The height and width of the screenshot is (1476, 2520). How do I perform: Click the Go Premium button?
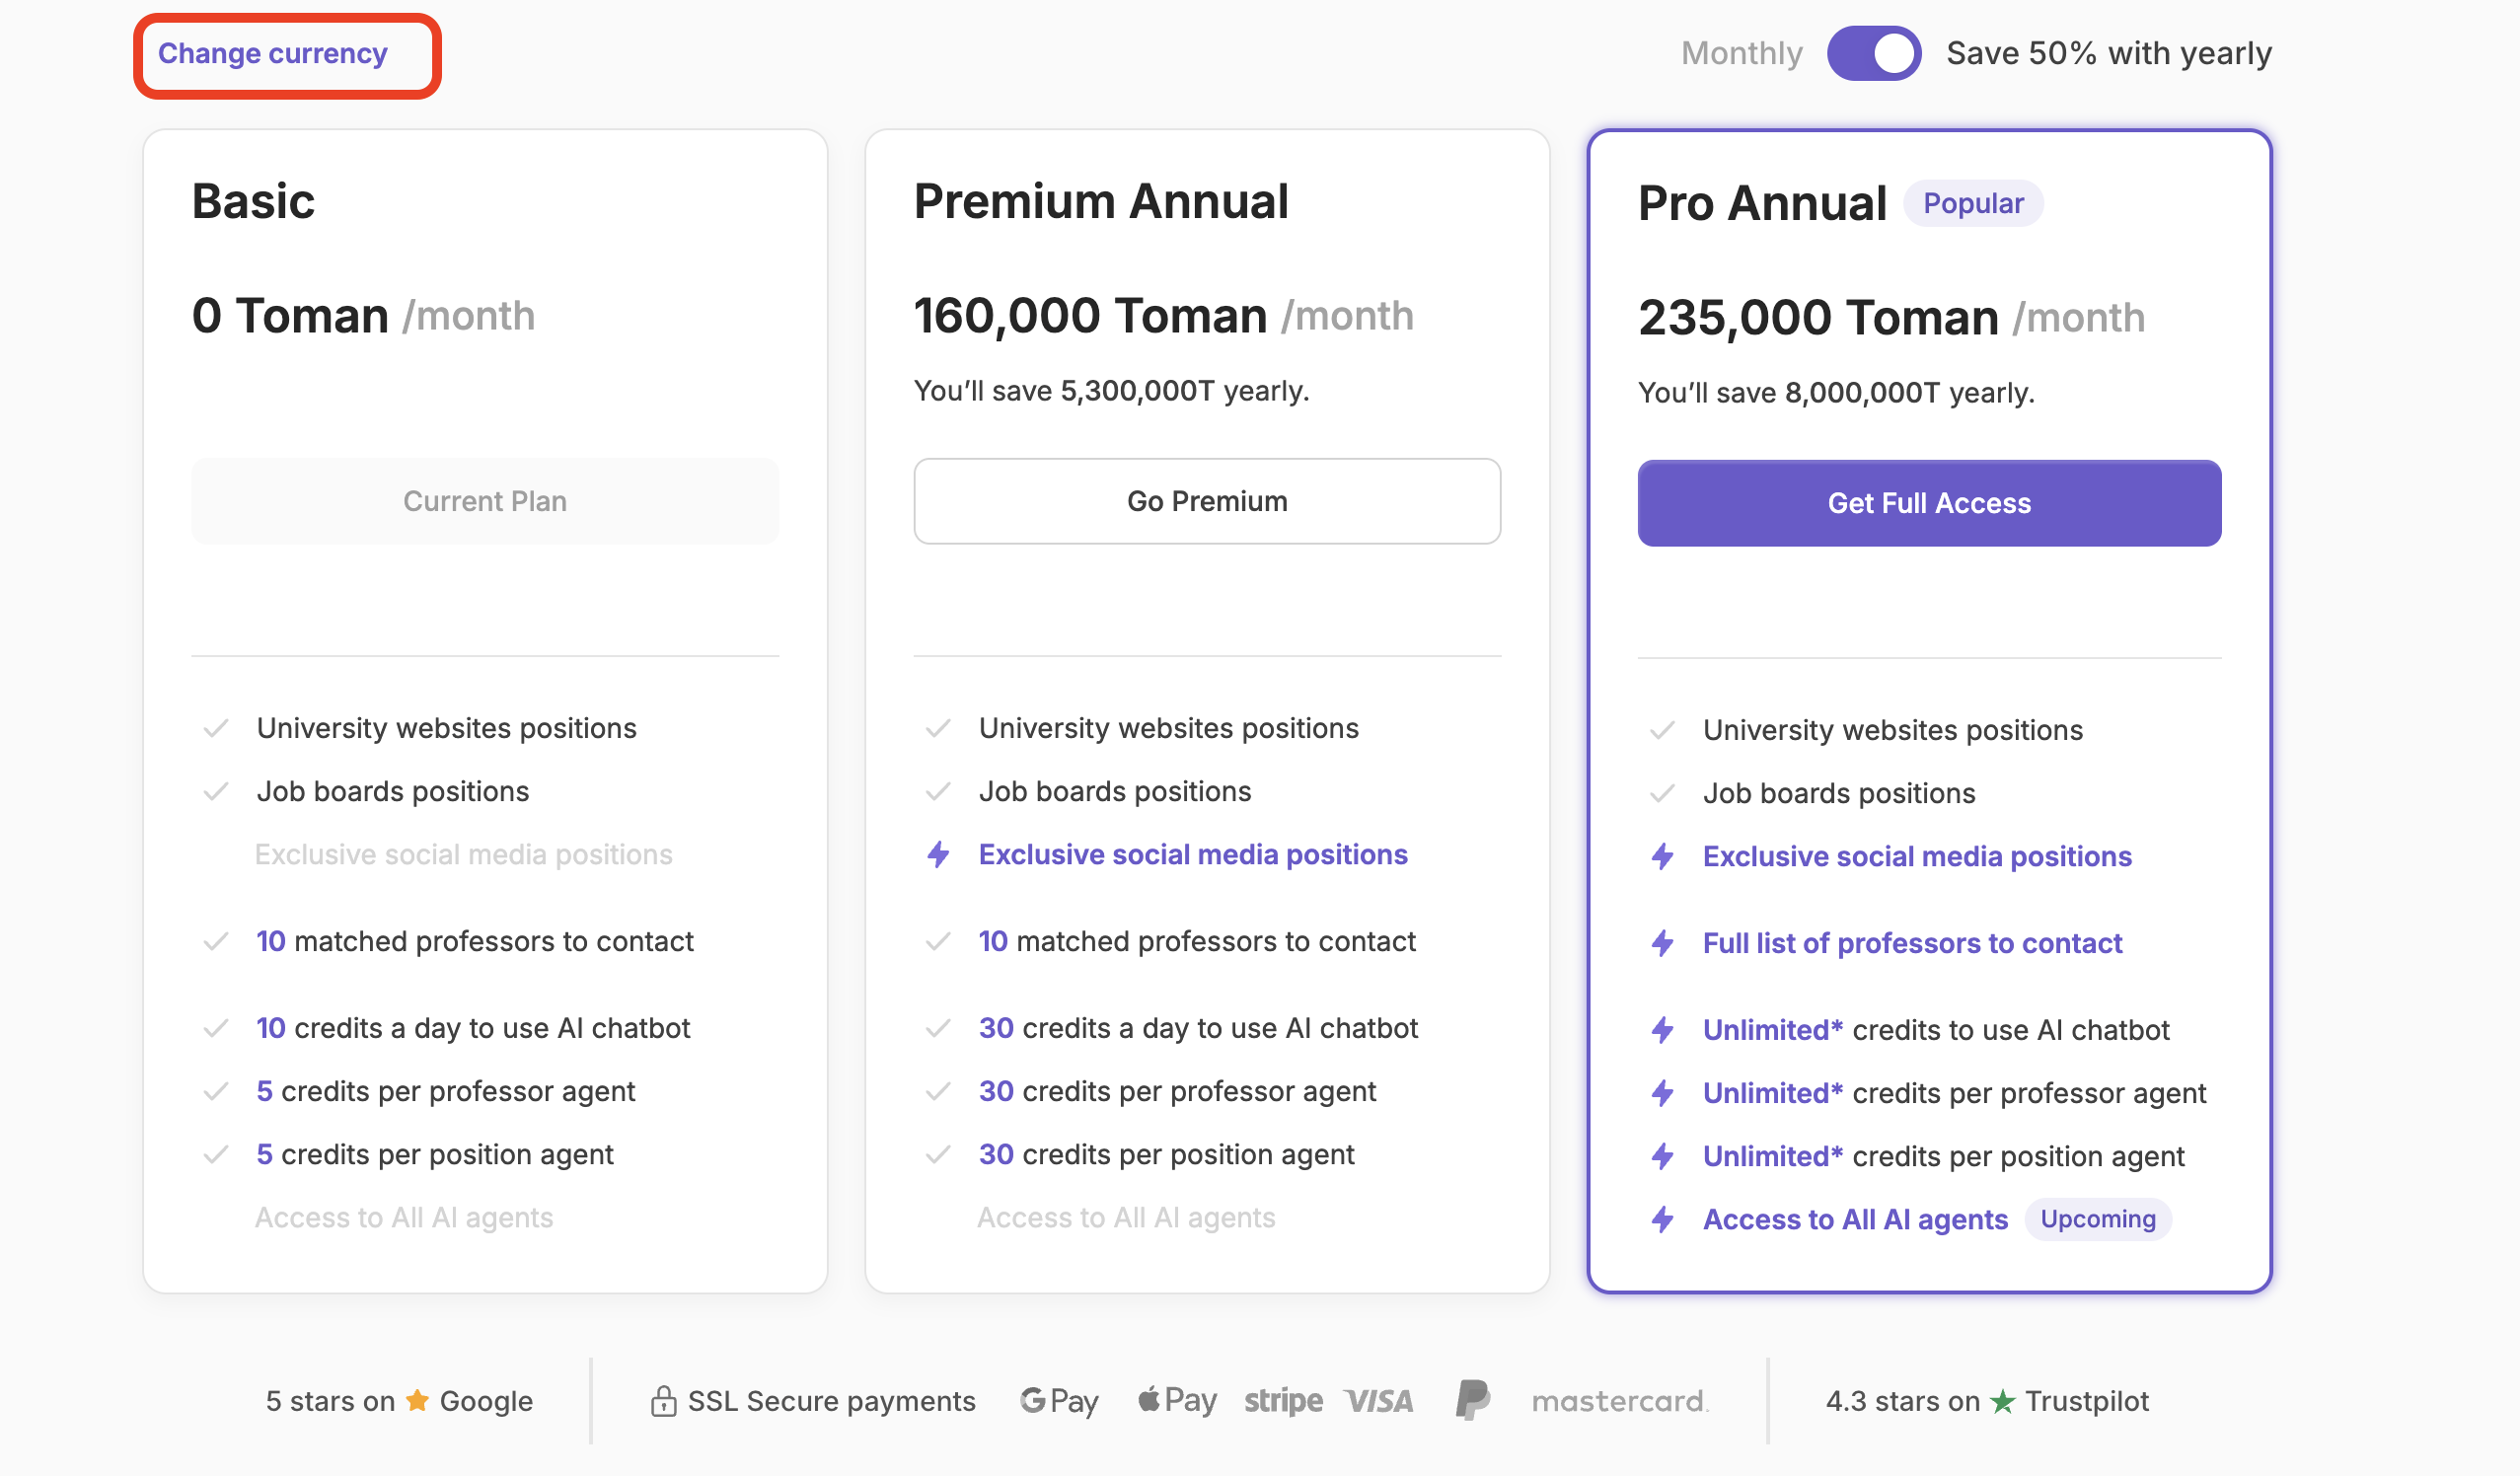tap(1207, 501)
